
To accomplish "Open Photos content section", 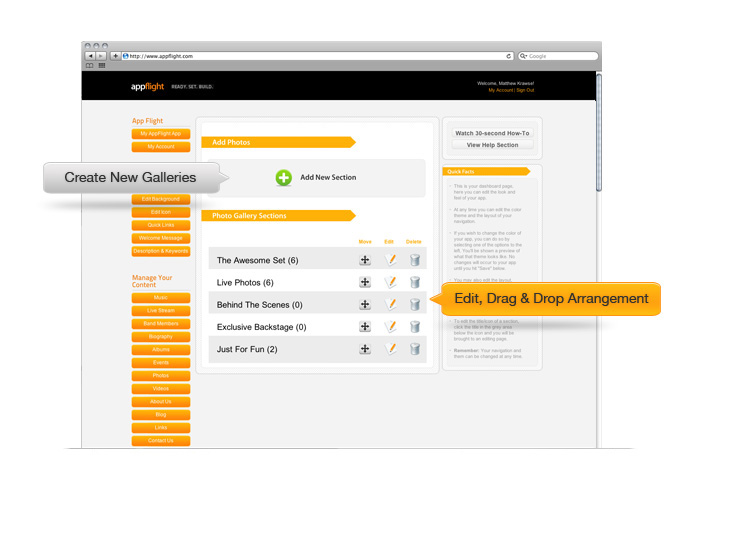I will click(161, 376).
